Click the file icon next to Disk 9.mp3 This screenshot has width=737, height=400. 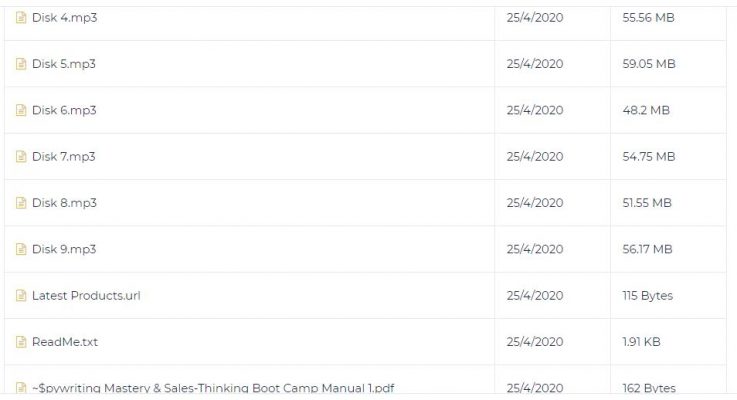pyautogui.click(x=21, y=249)
